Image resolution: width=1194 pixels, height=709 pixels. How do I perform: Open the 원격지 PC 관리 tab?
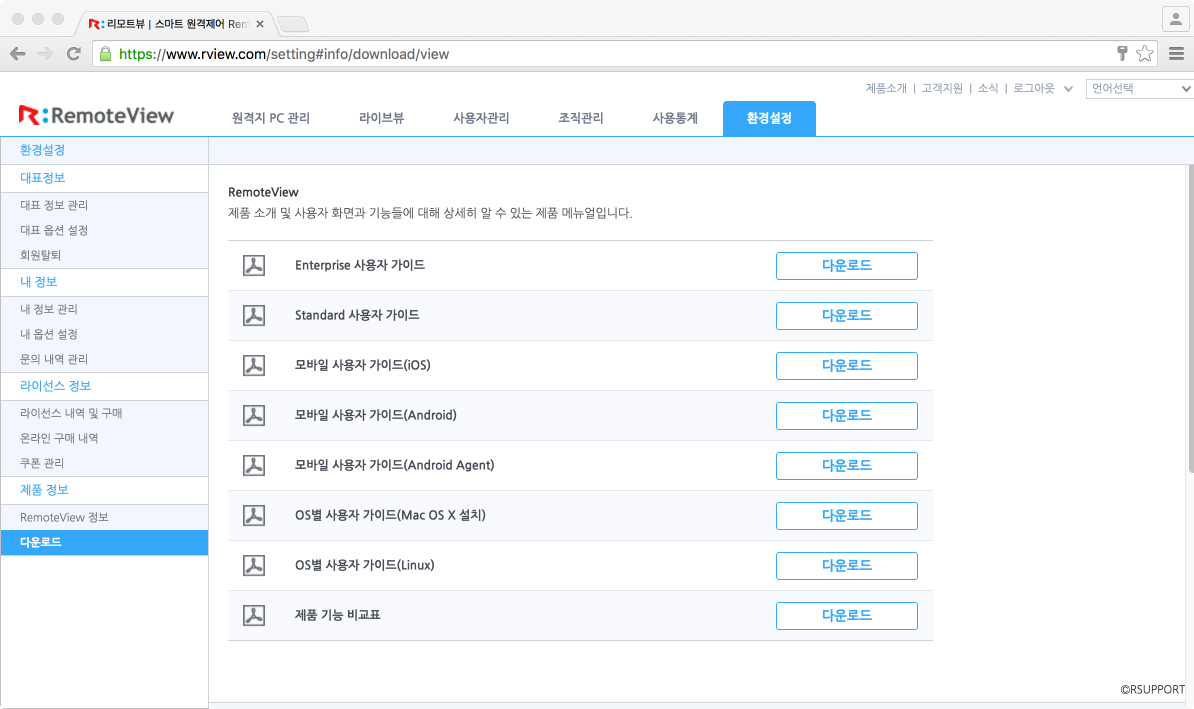270,118
